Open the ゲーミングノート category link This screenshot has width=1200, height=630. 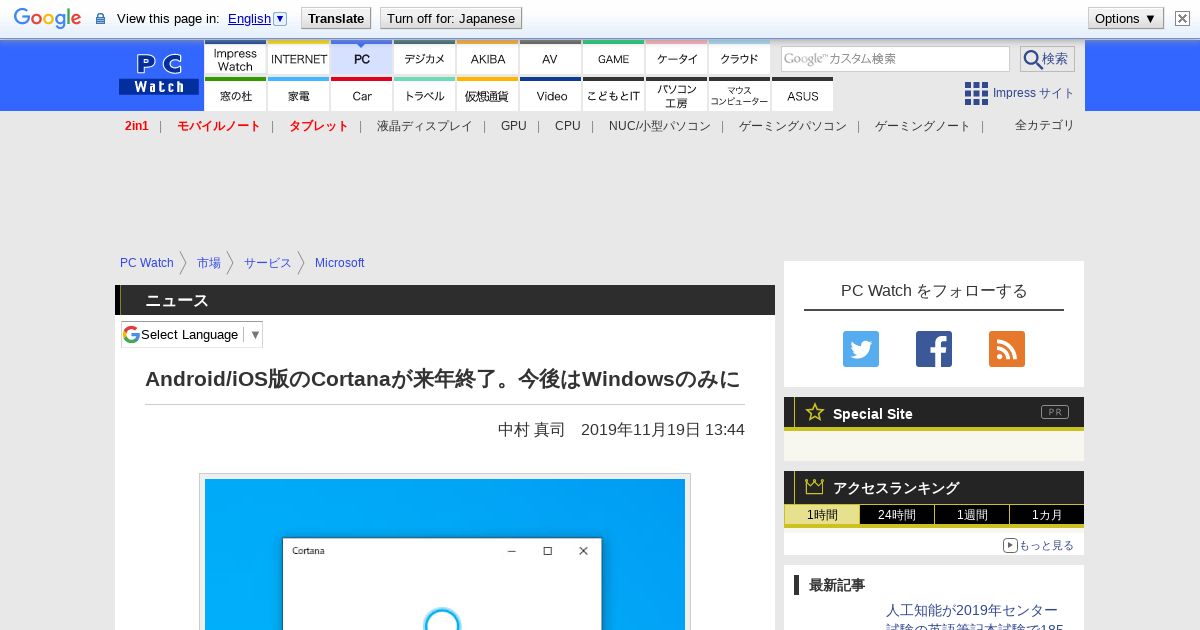point(922,126)
